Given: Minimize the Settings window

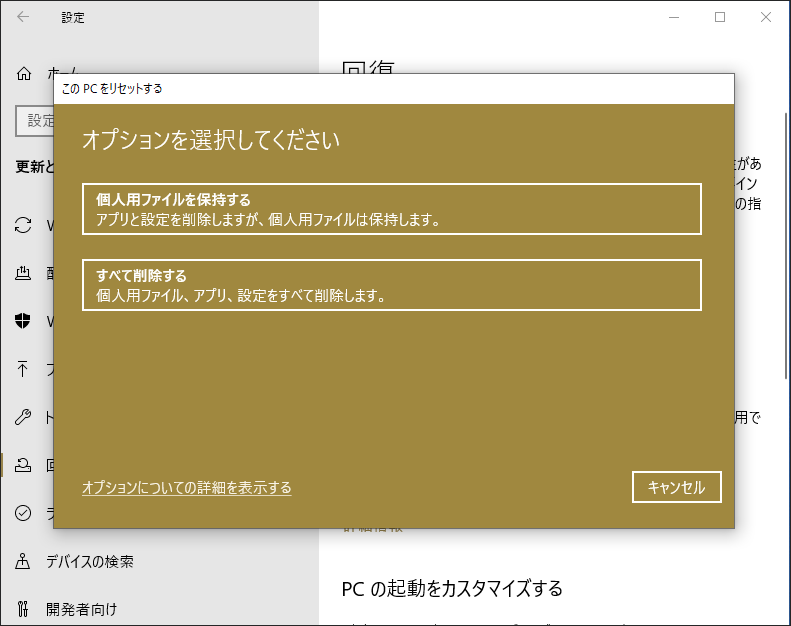Looking at the screenshot, I should (674, 17).
